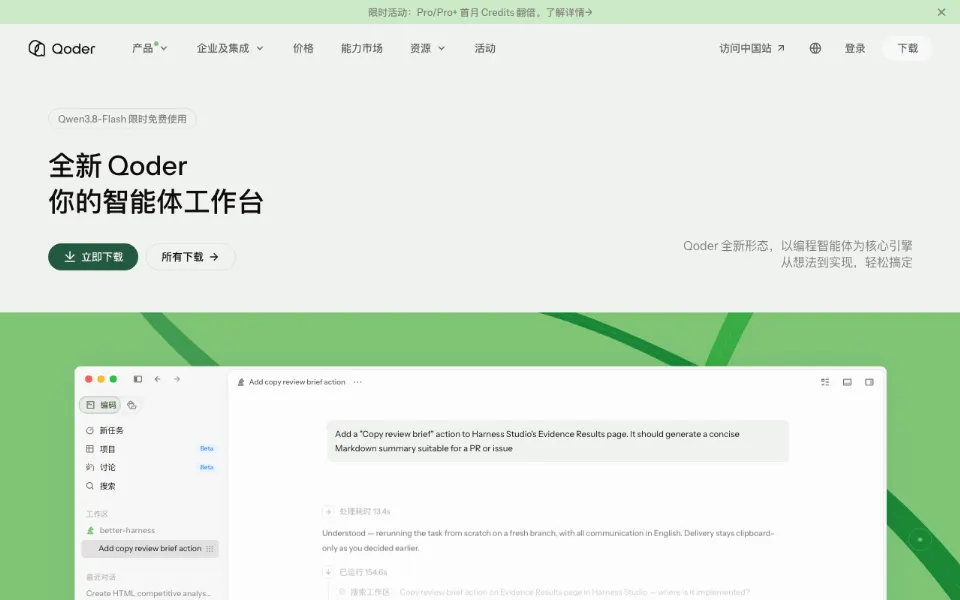Collapse the 已运行 154.6s step
Image resolution: width=960 pixels, height=600 pixels.
[355, 572]
